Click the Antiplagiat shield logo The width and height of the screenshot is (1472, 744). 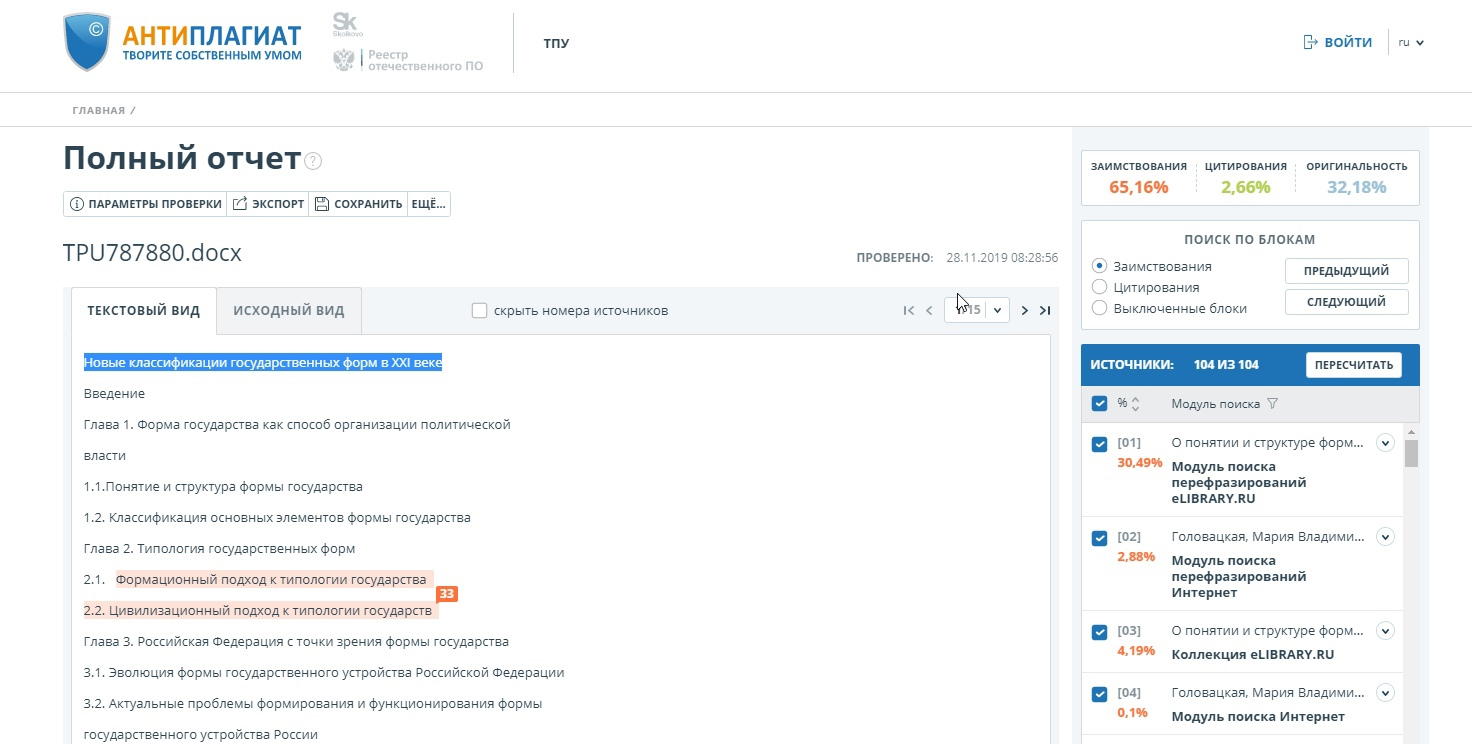(86, 43)
